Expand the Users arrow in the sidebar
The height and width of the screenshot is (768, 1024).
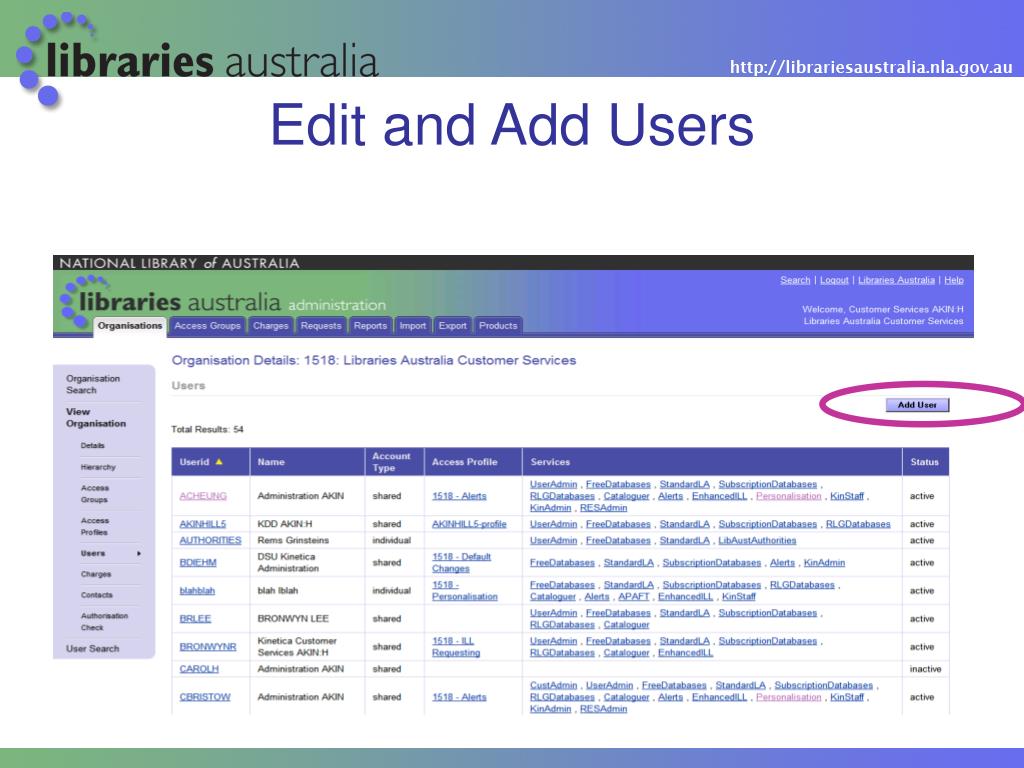point(139,554)
